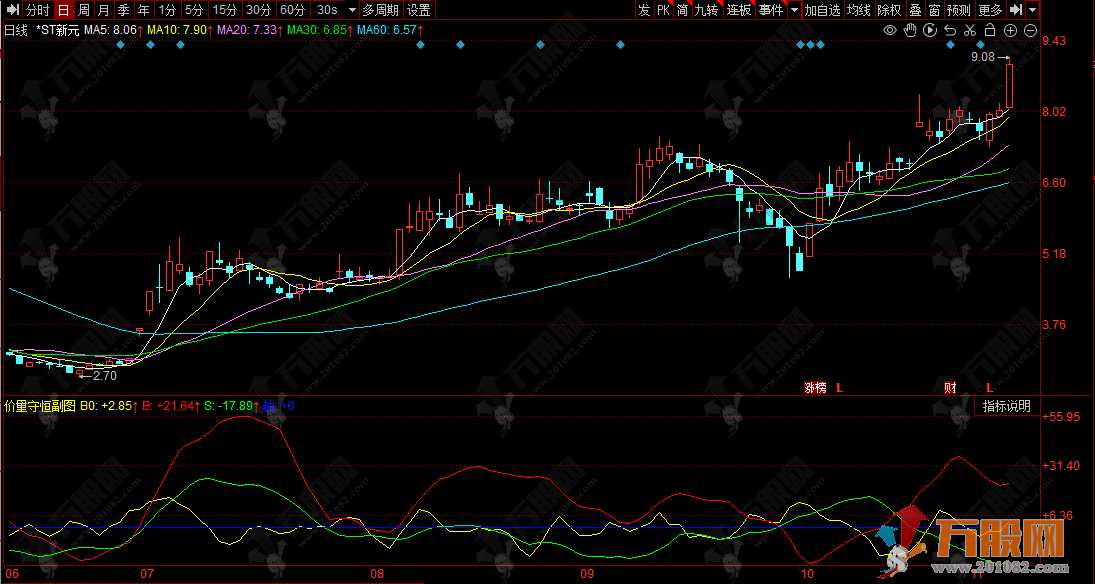1095x584 pixels.
Task: Zoom out with the minus circle icon
Action: (x=1030, y=31)
